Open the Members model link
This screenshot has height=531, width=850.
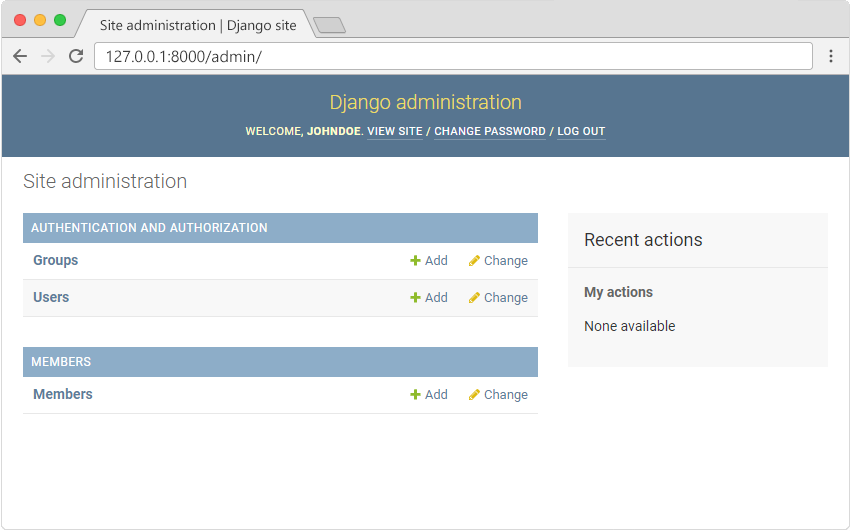pyautogui.click(x=62, y=394)
